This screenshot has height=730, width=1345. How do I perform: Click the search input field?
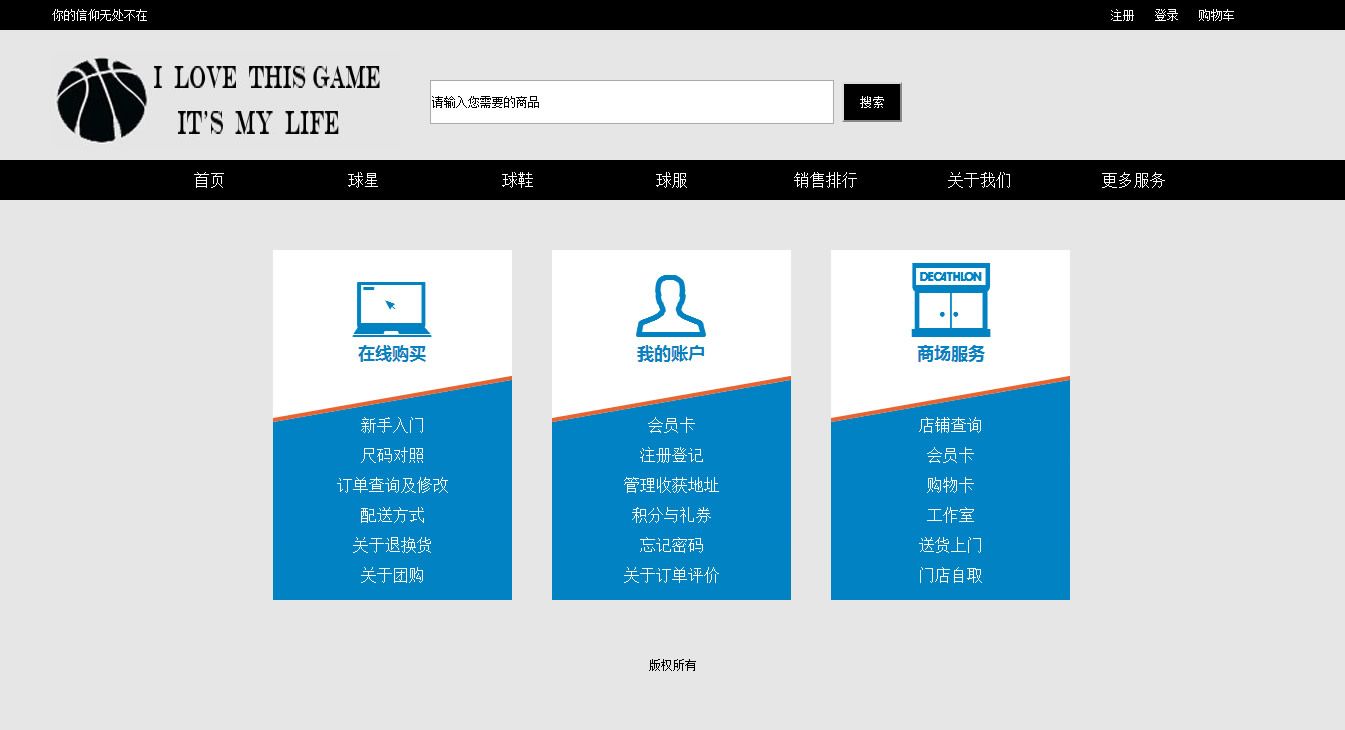(x=631, y=102)
